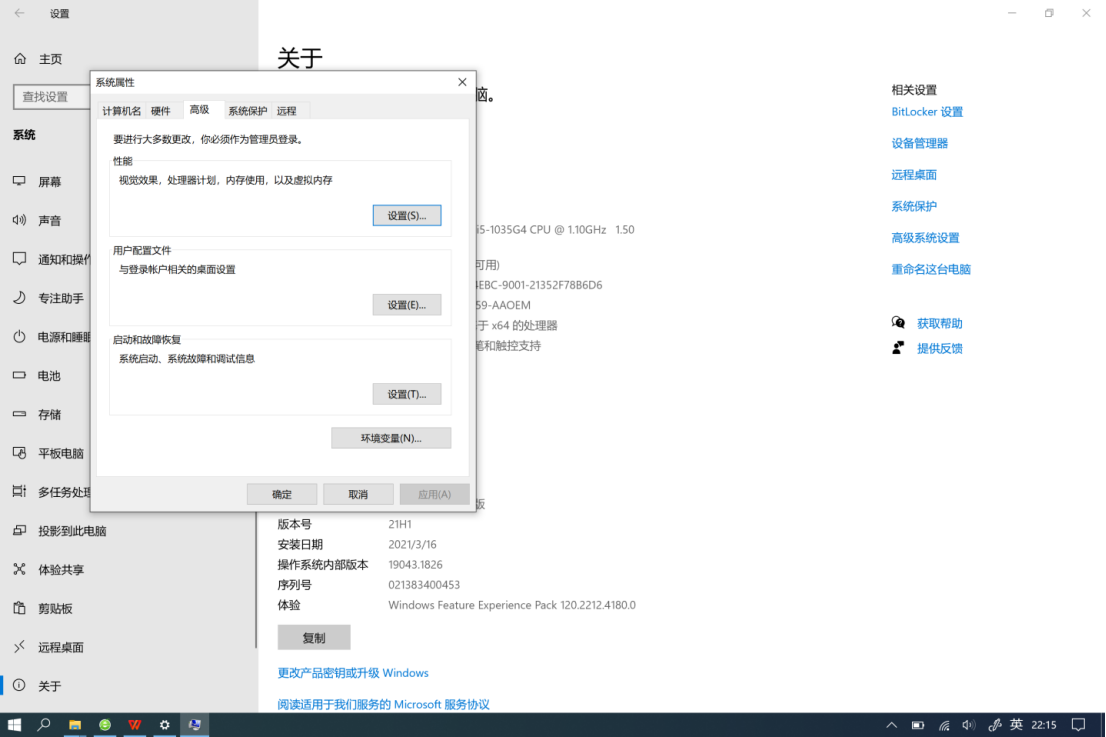Open 环境变量(N)... dialog
The image size is (1106, 737).
tap(391, 438)
